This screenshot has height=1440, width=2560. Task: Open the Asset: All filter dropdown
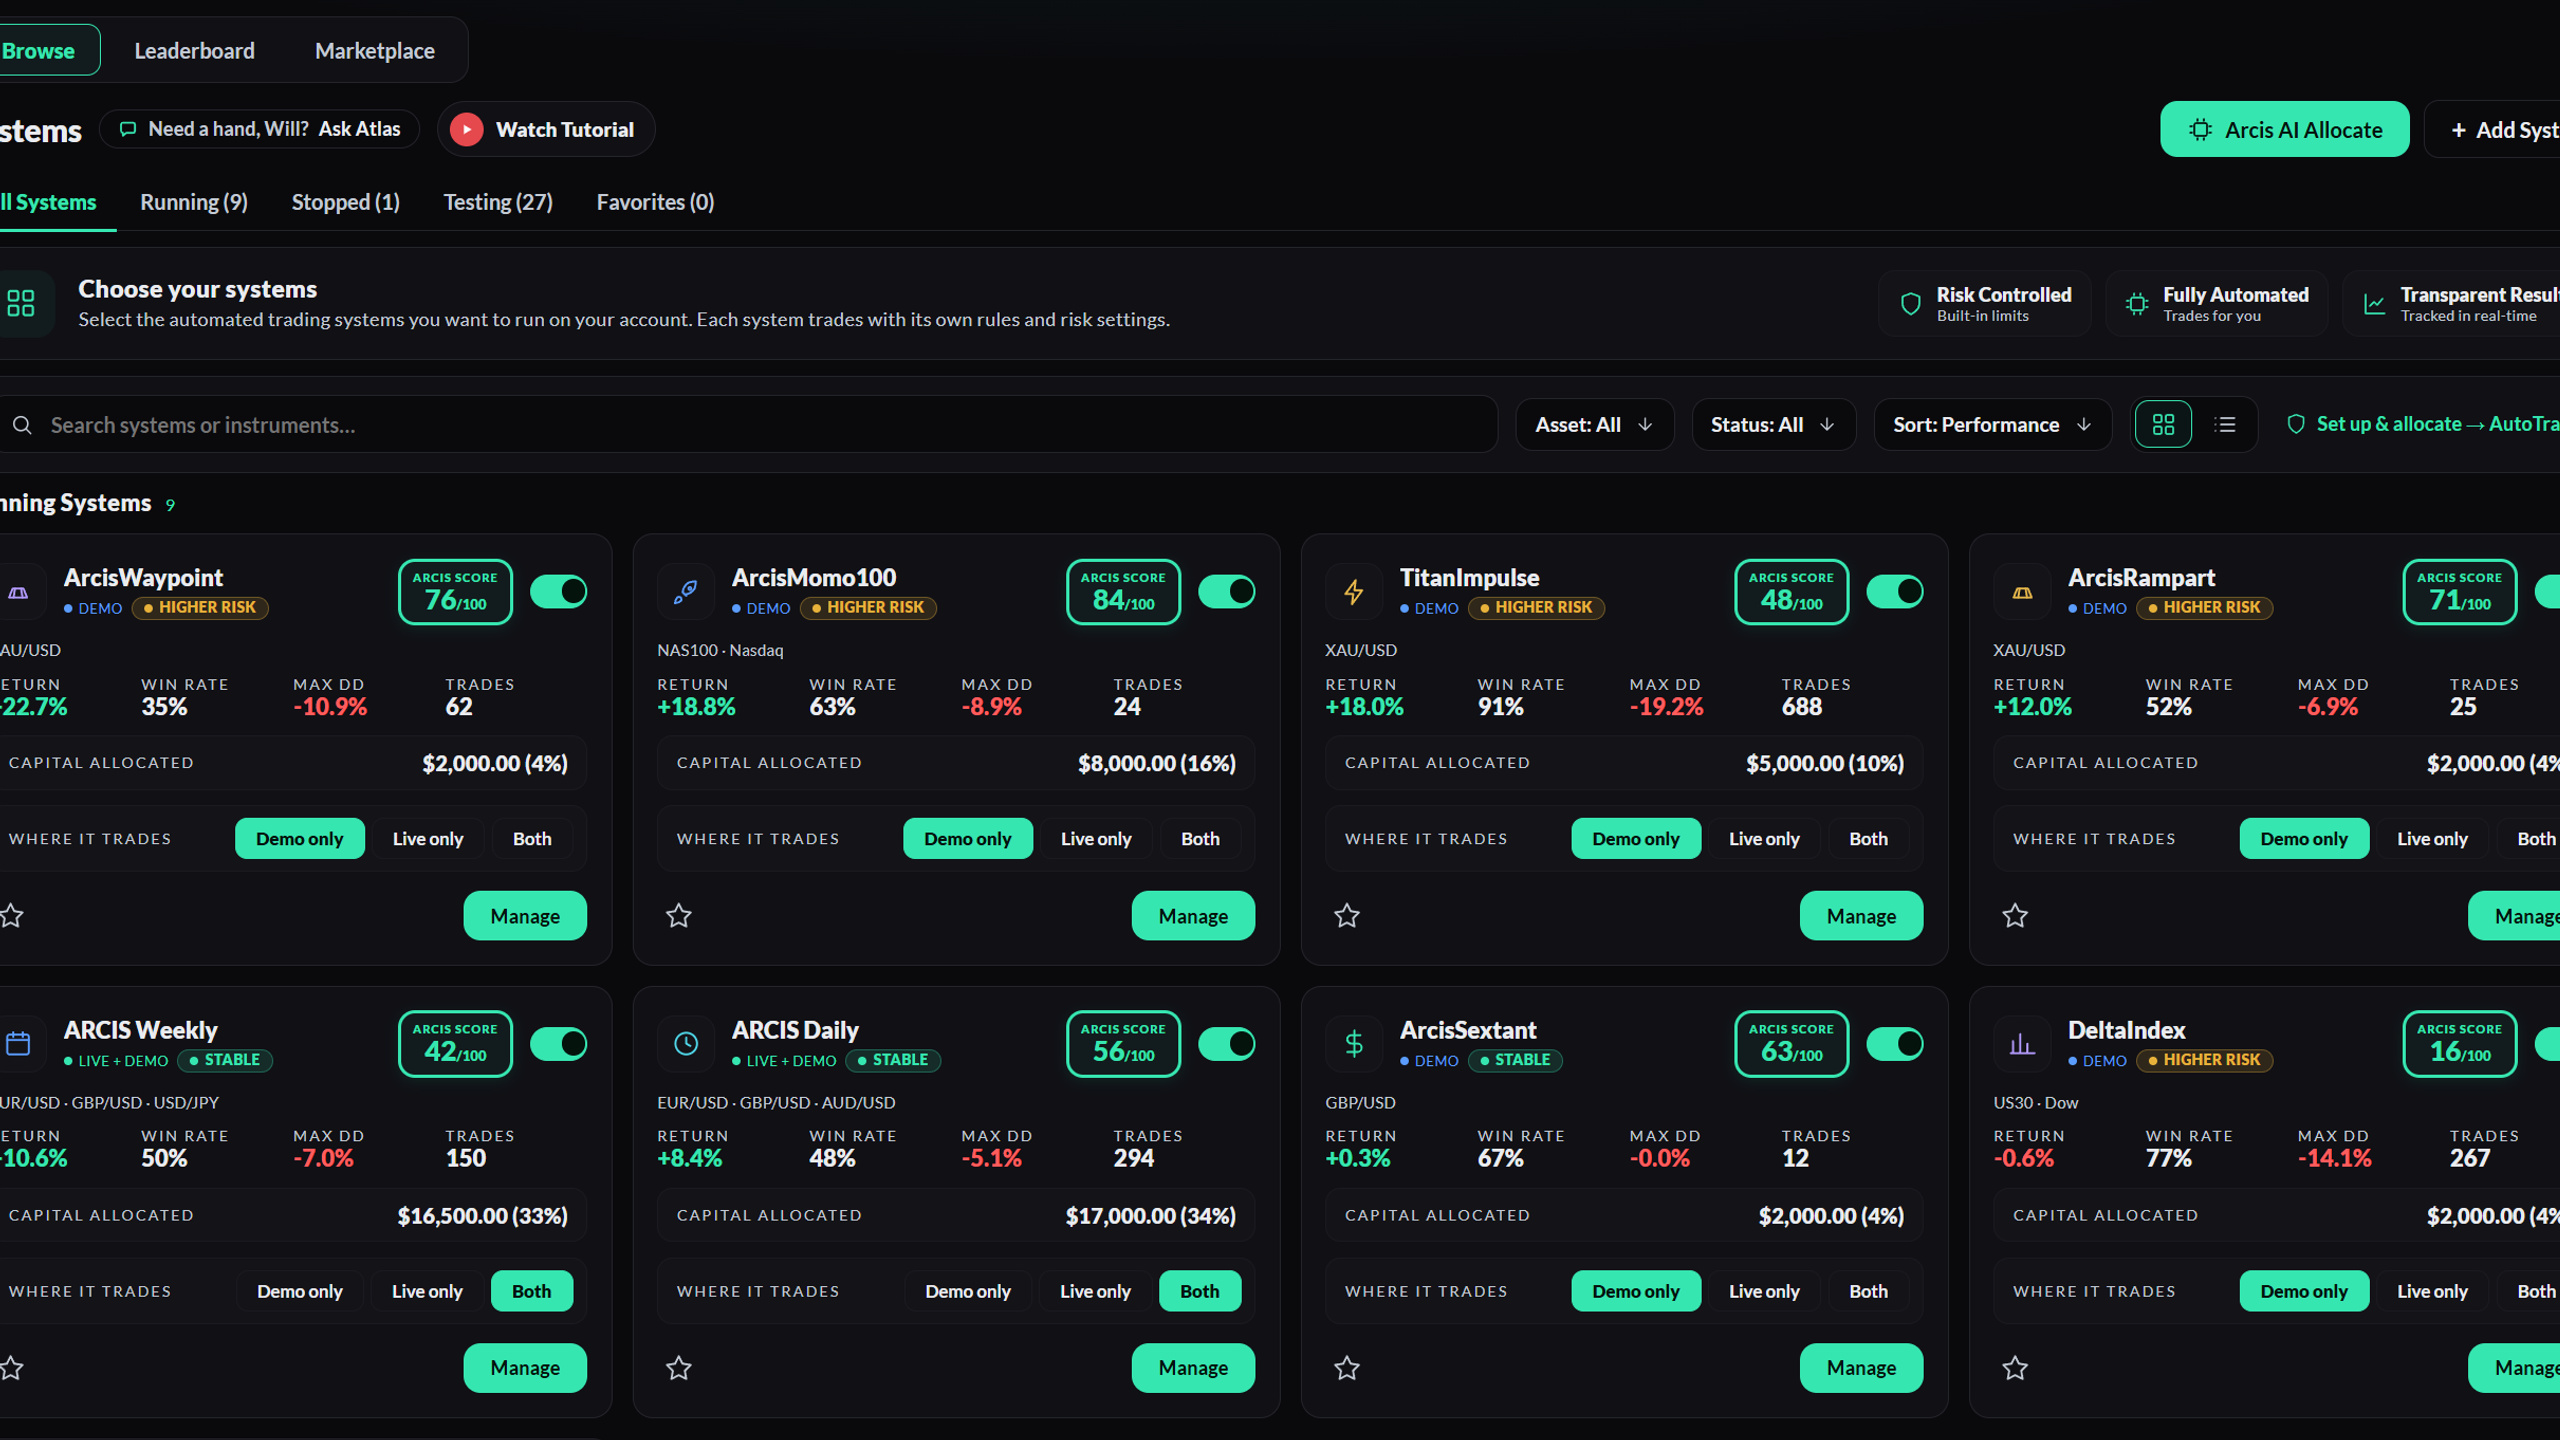[x=1594, y=425]
